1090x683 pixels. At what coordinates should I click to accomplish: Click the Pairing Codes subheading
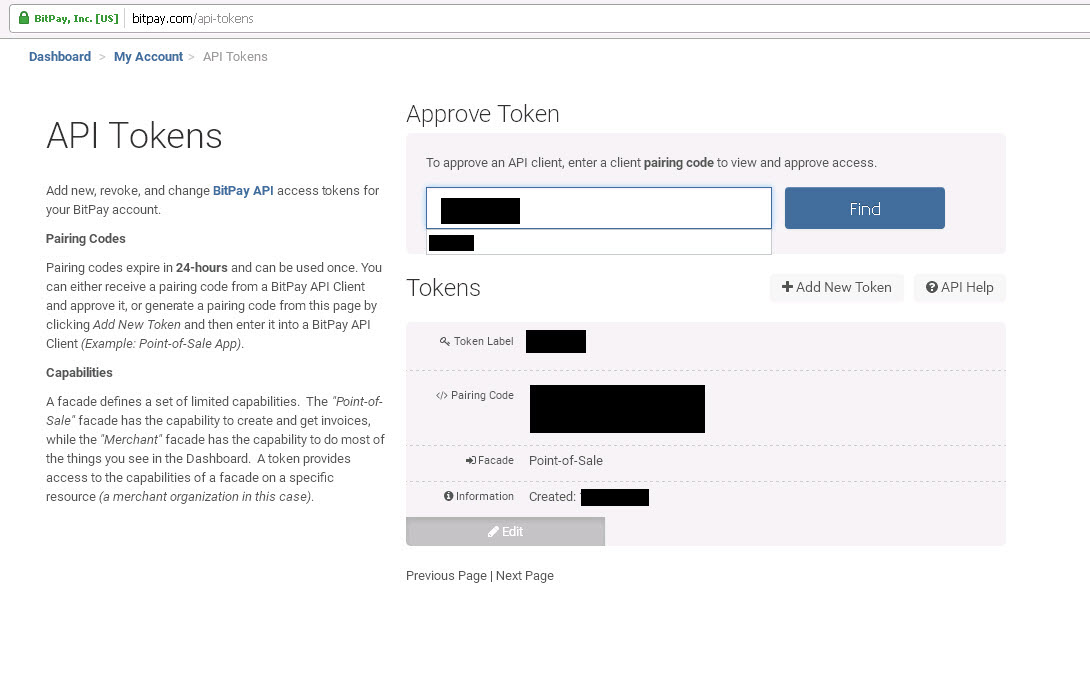86,238
